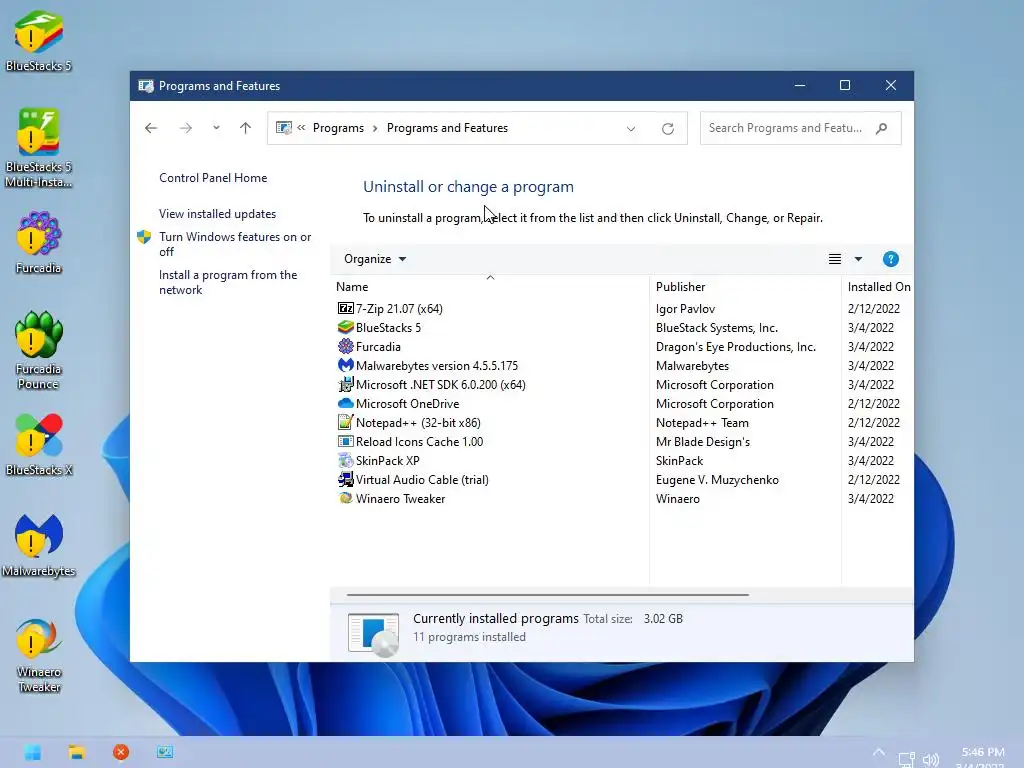Open Furcadia Pounce desktop icon

[x=39, y=350]
